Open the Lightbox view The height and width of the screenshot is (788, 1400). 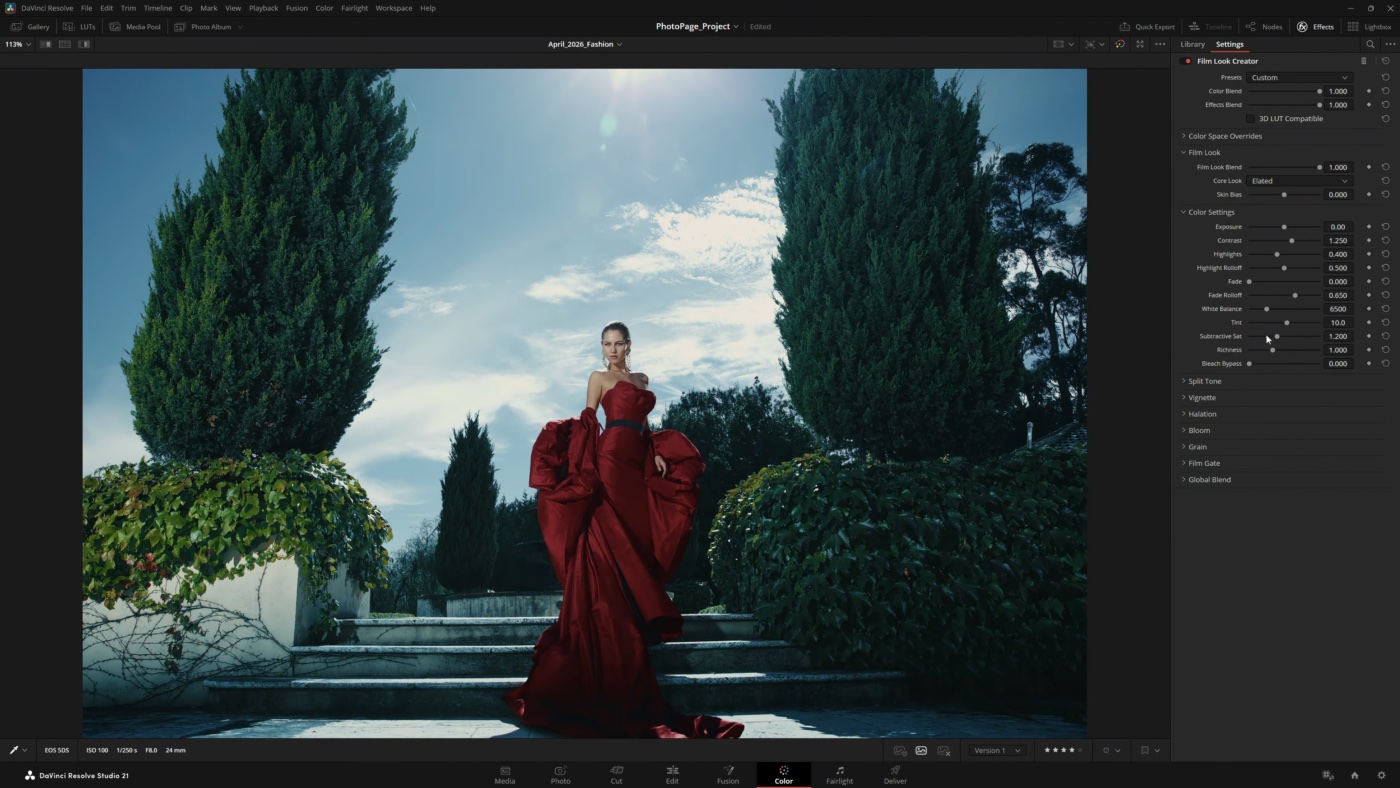[1368, 27]
